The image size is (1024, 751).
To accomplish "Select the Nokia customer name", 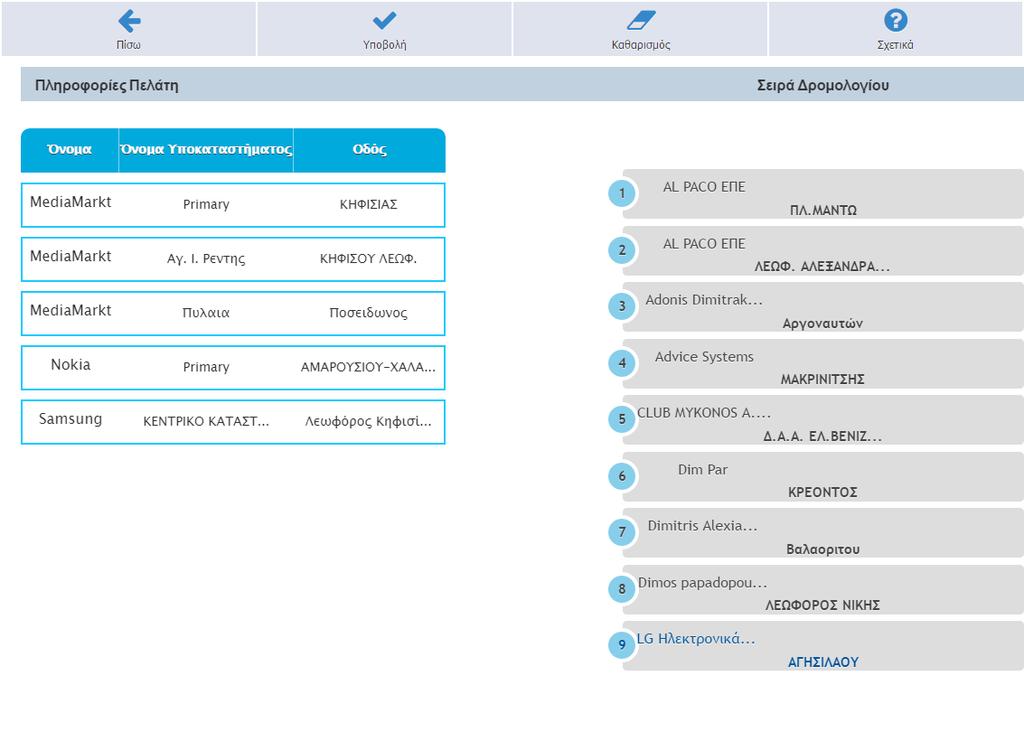I will [x=71, y=365].
